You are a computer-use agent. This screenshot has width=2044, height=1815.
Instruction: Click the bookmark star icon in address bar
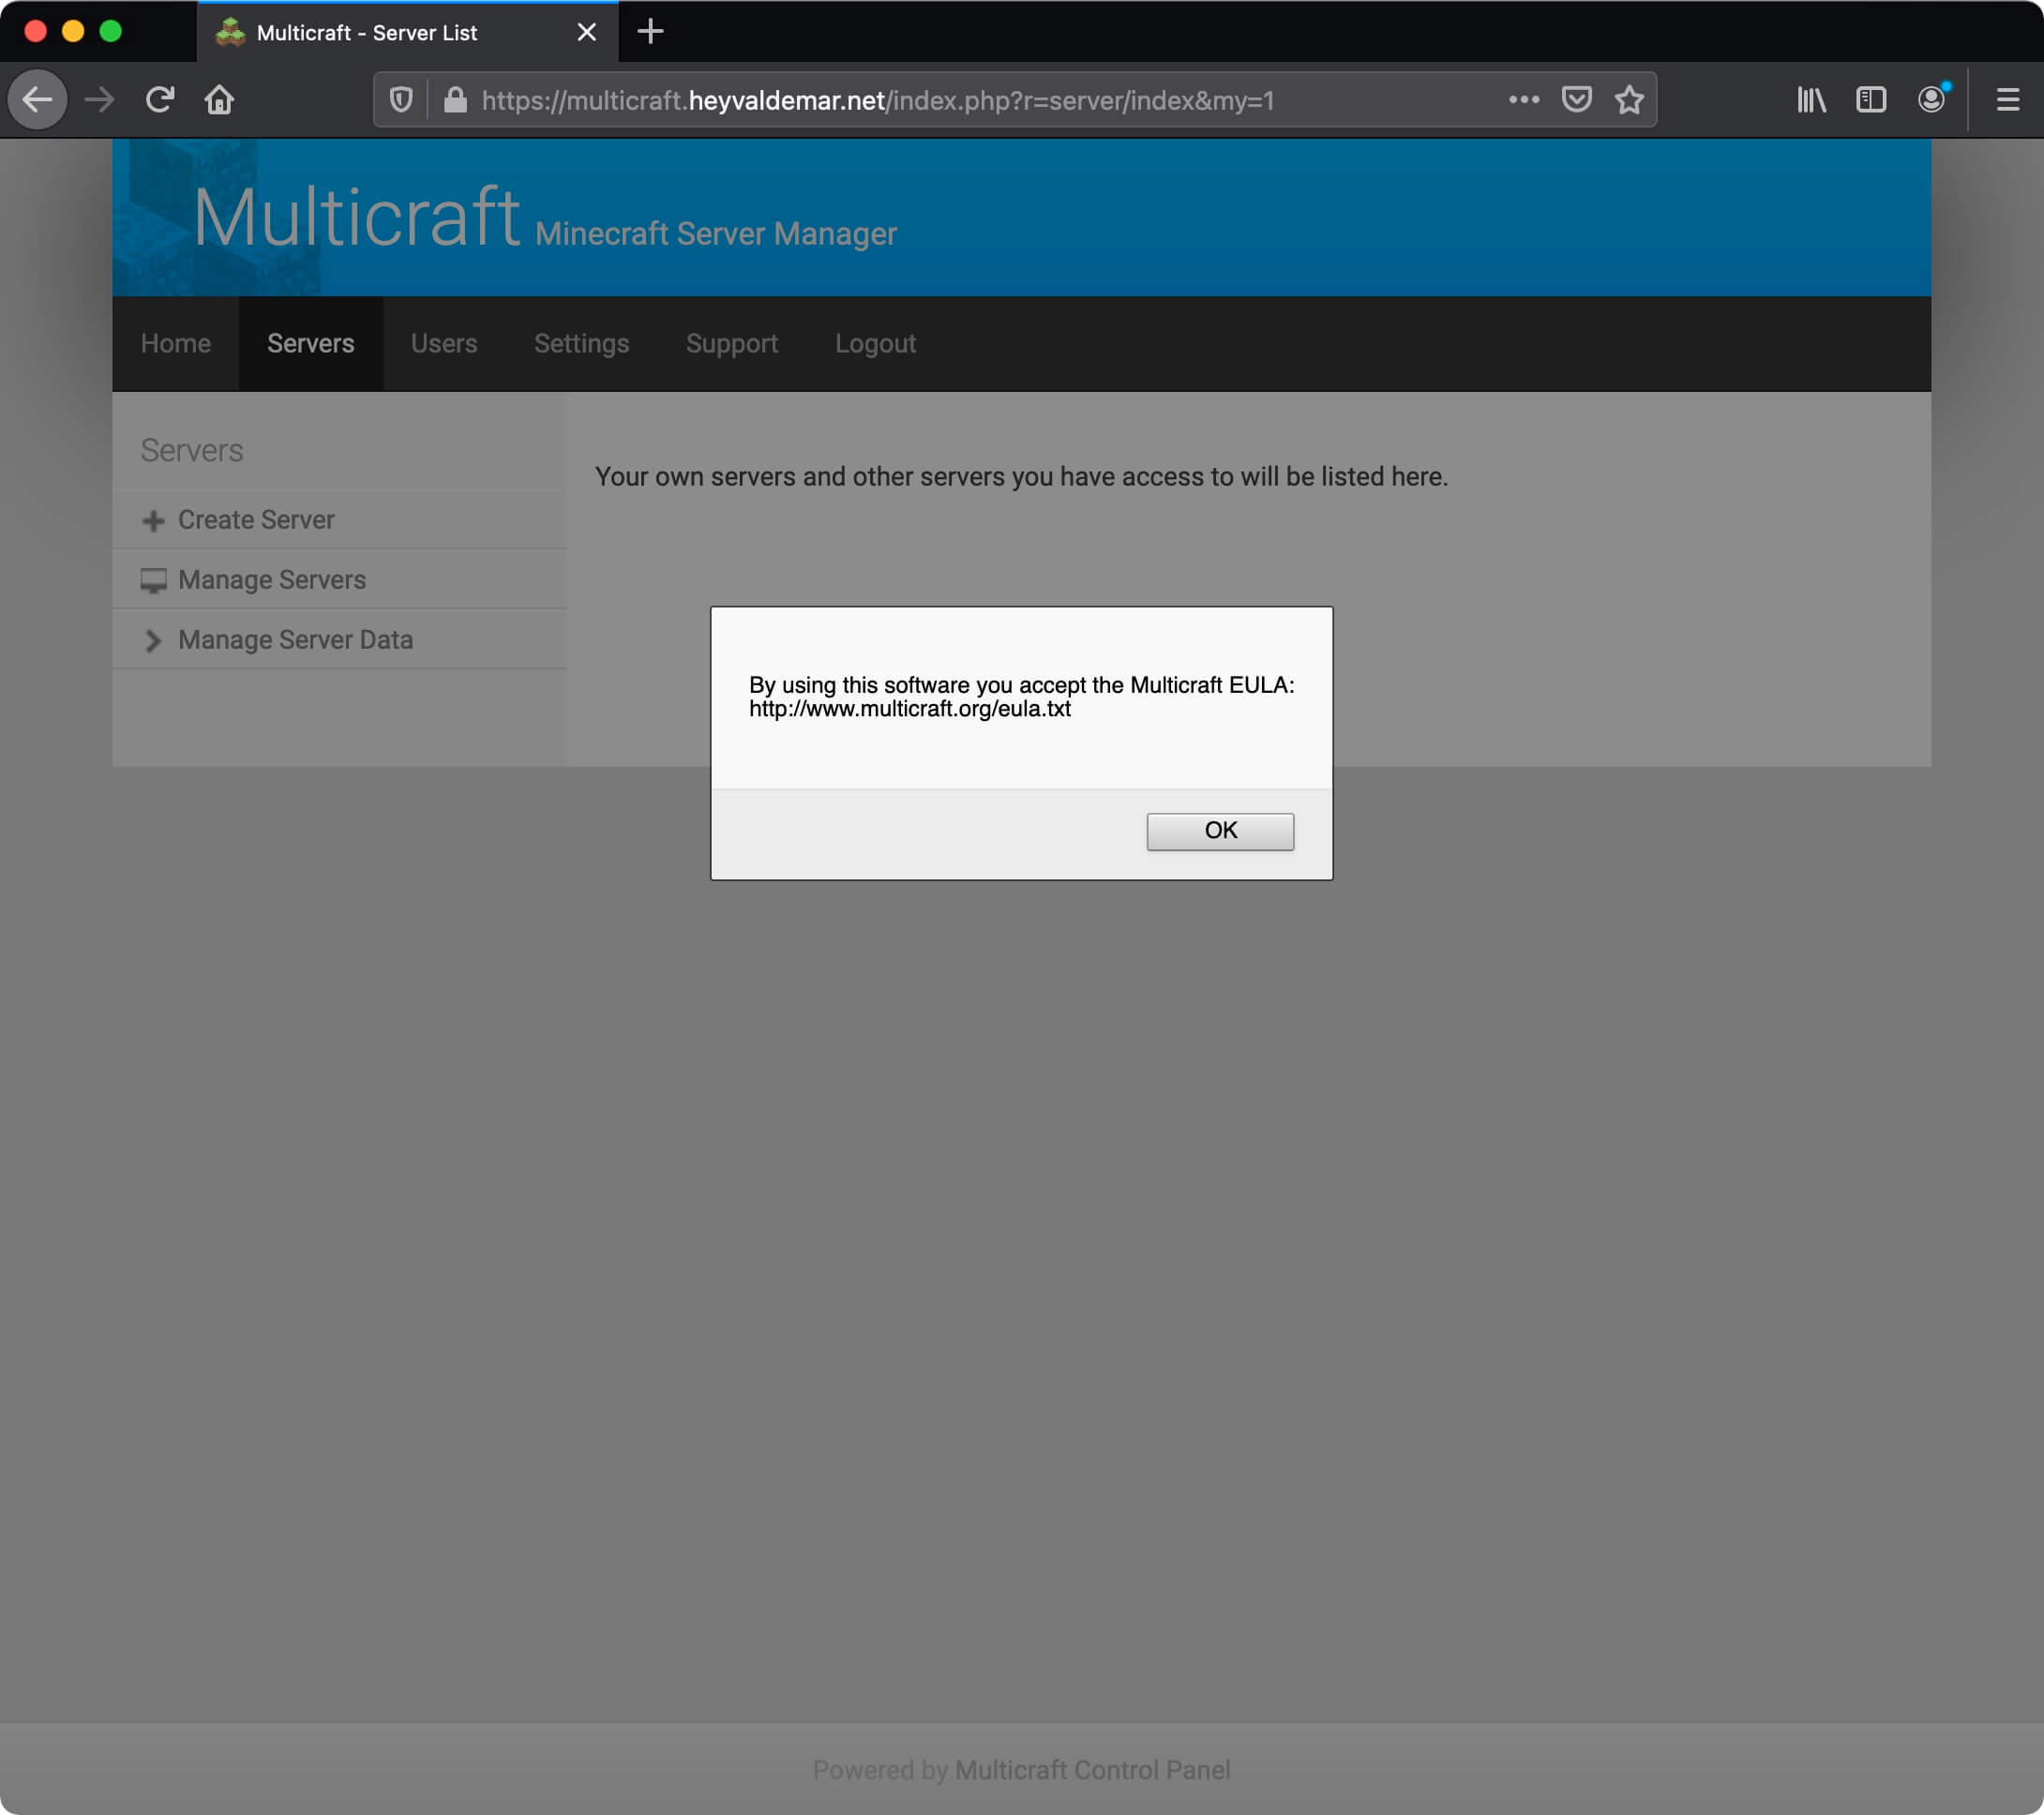pos(1629,100)
